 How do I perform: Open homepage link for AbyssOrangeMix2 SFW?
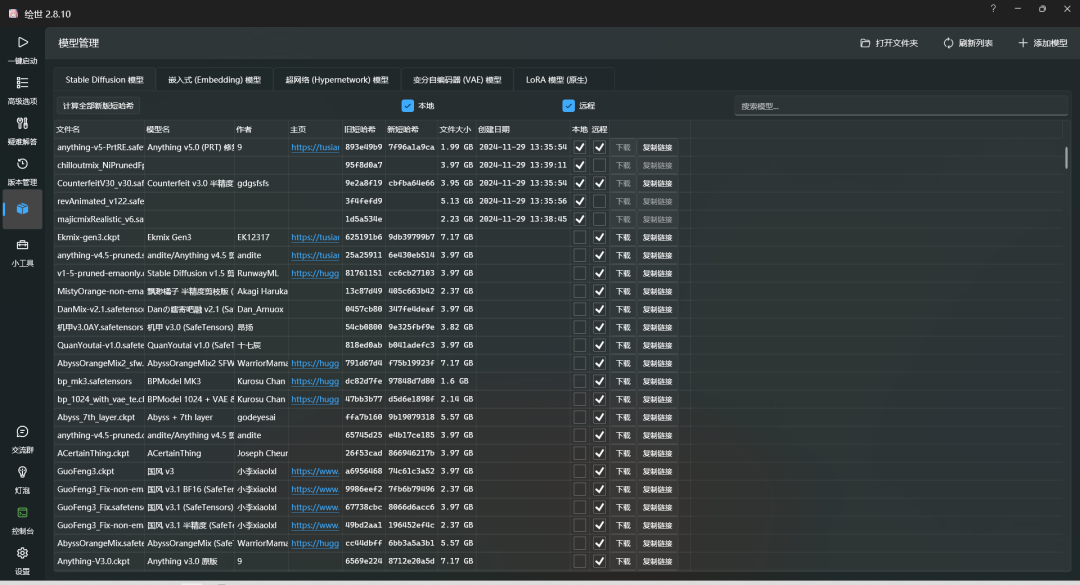coord(315,363)
